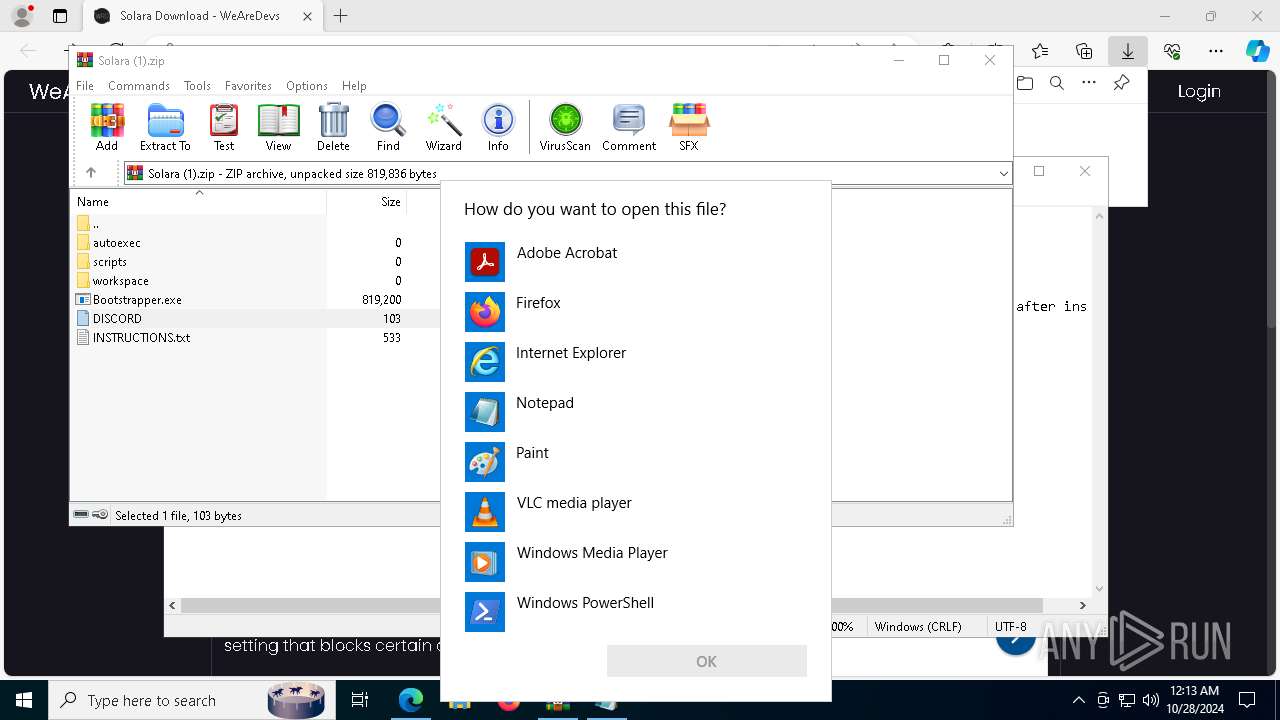The width and height of the screenshot is (1280, 720).
Task: Click the volume icon in system tray
Action: (x=1151, y=700)
